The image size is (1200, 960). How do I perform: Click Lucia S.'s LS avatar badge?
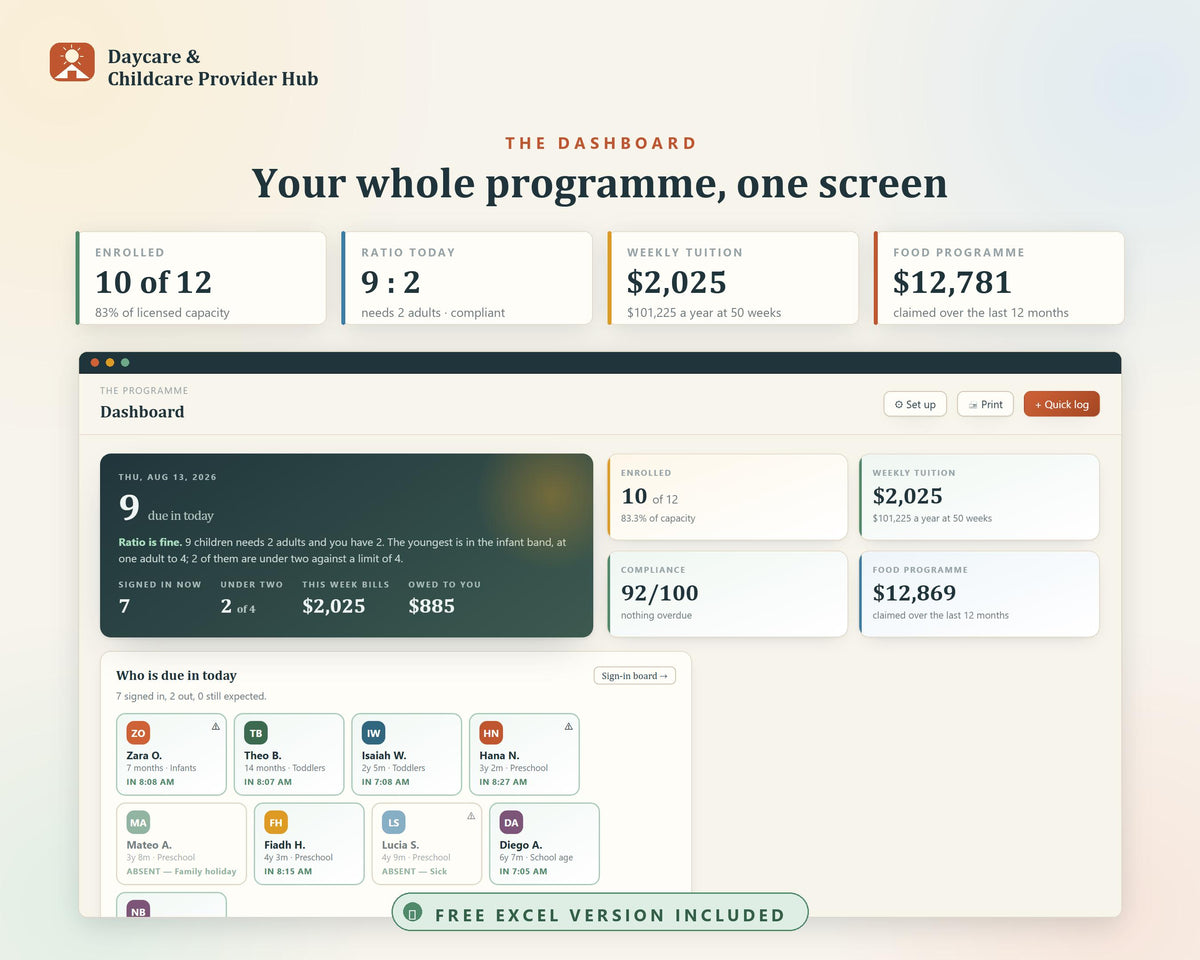tap(394, 822)
